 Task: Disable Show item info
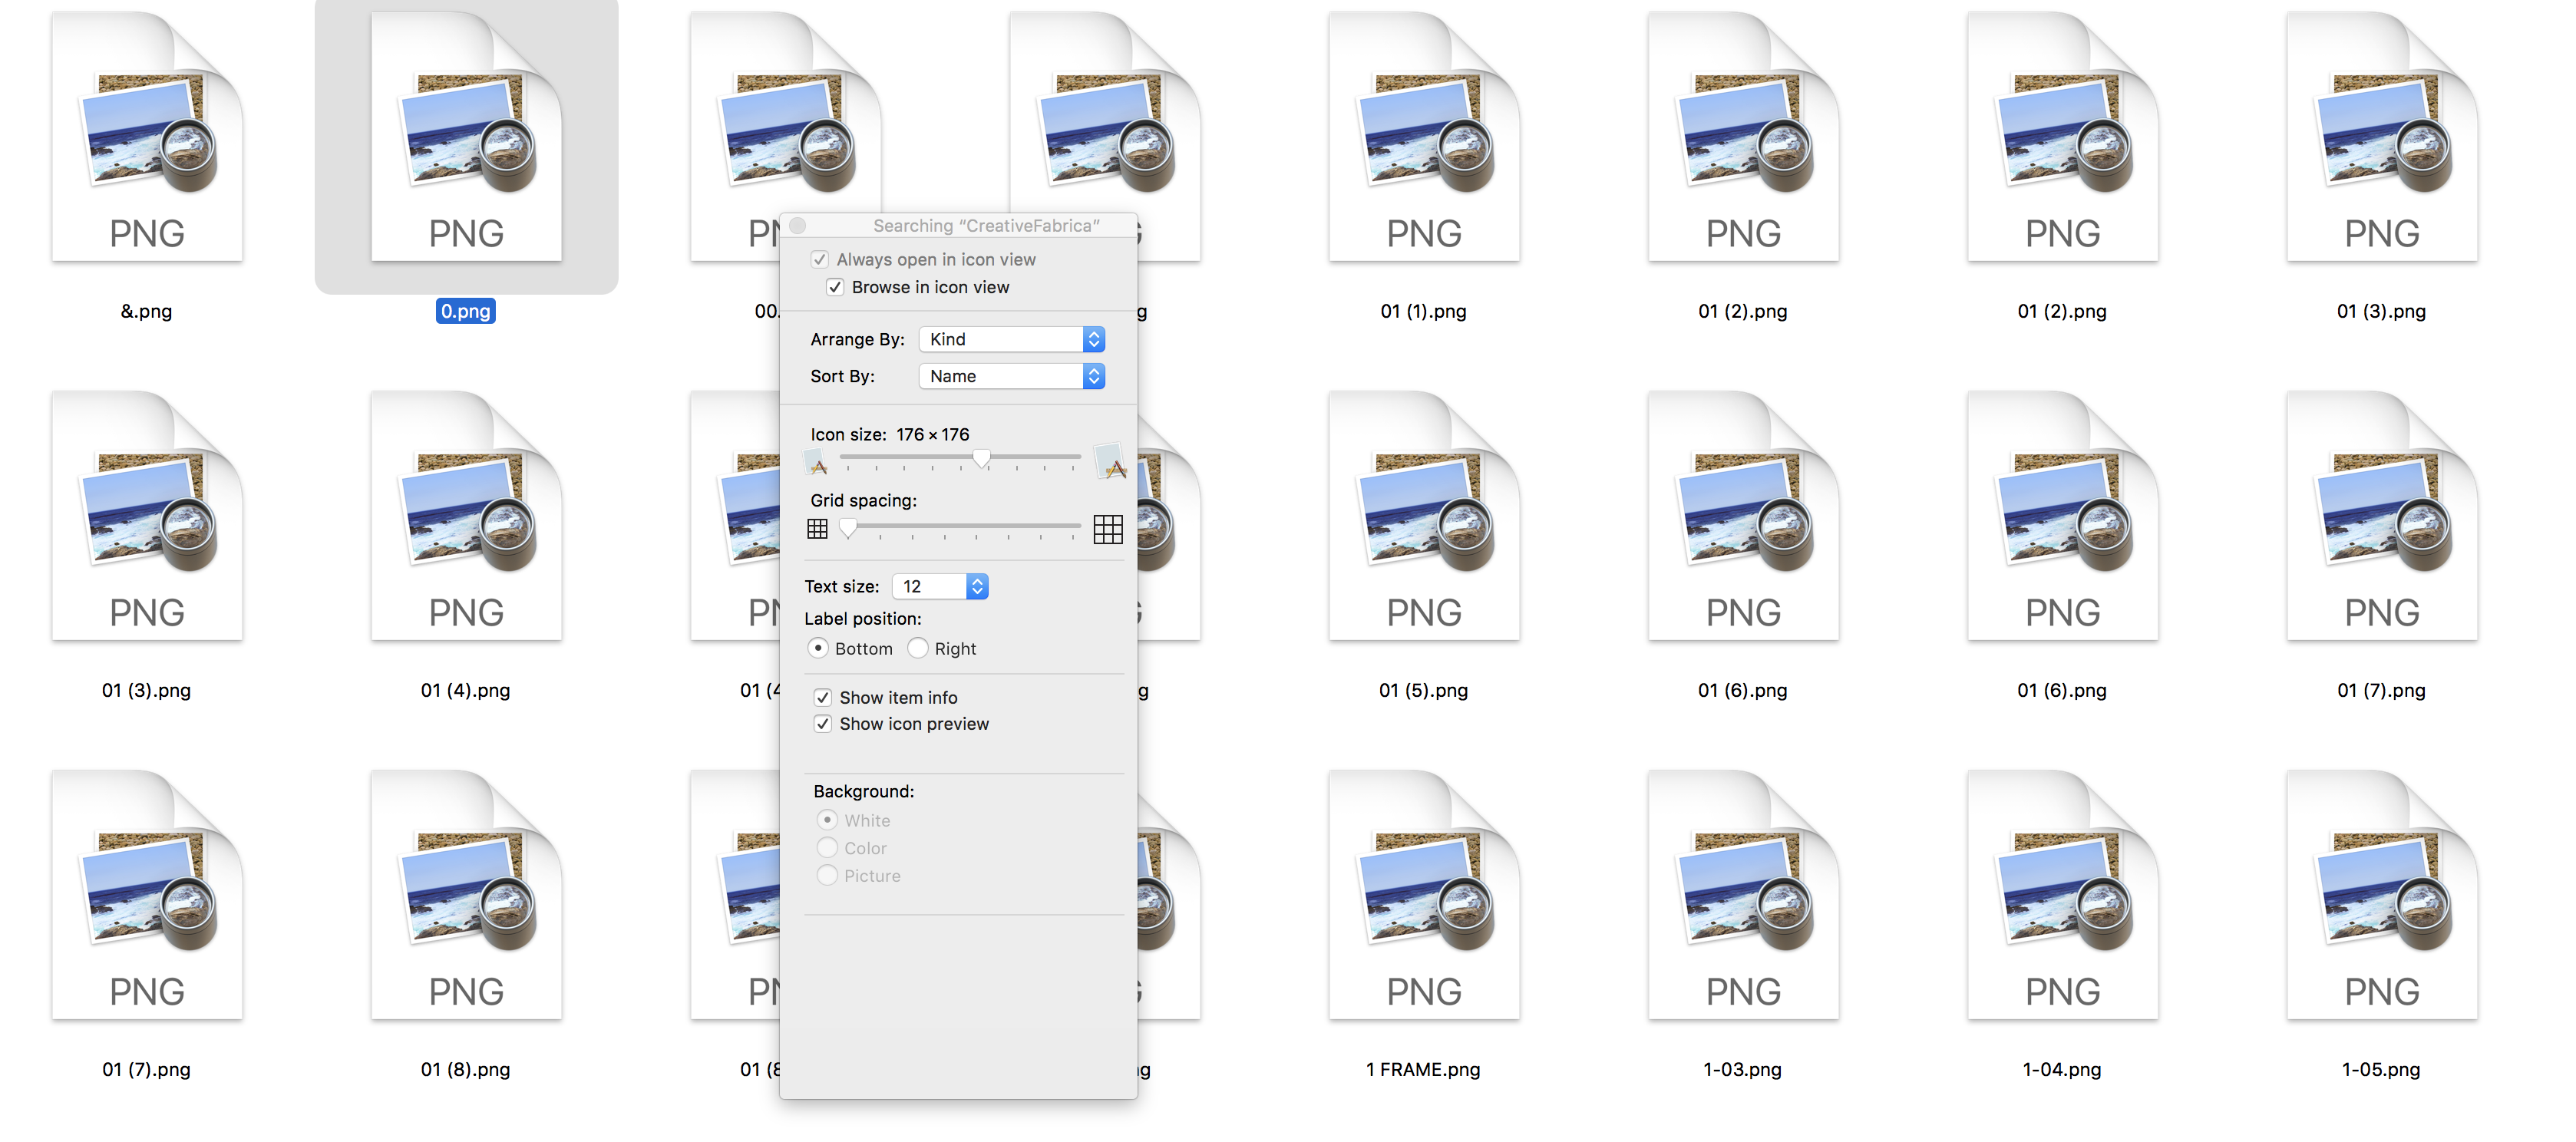point(823,697)
